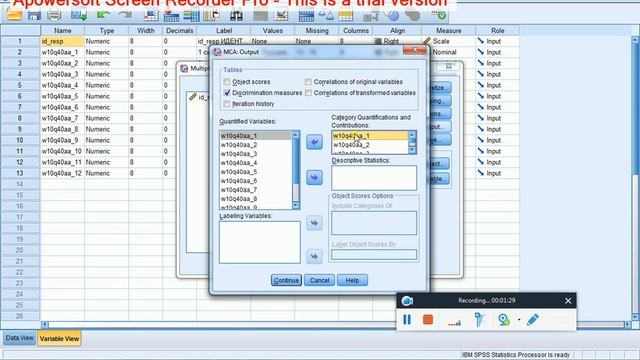Open the small dropdown arrow beside webcam icon
The width and height of the screenshot is (640, 360).
click(x=519, y=320)
